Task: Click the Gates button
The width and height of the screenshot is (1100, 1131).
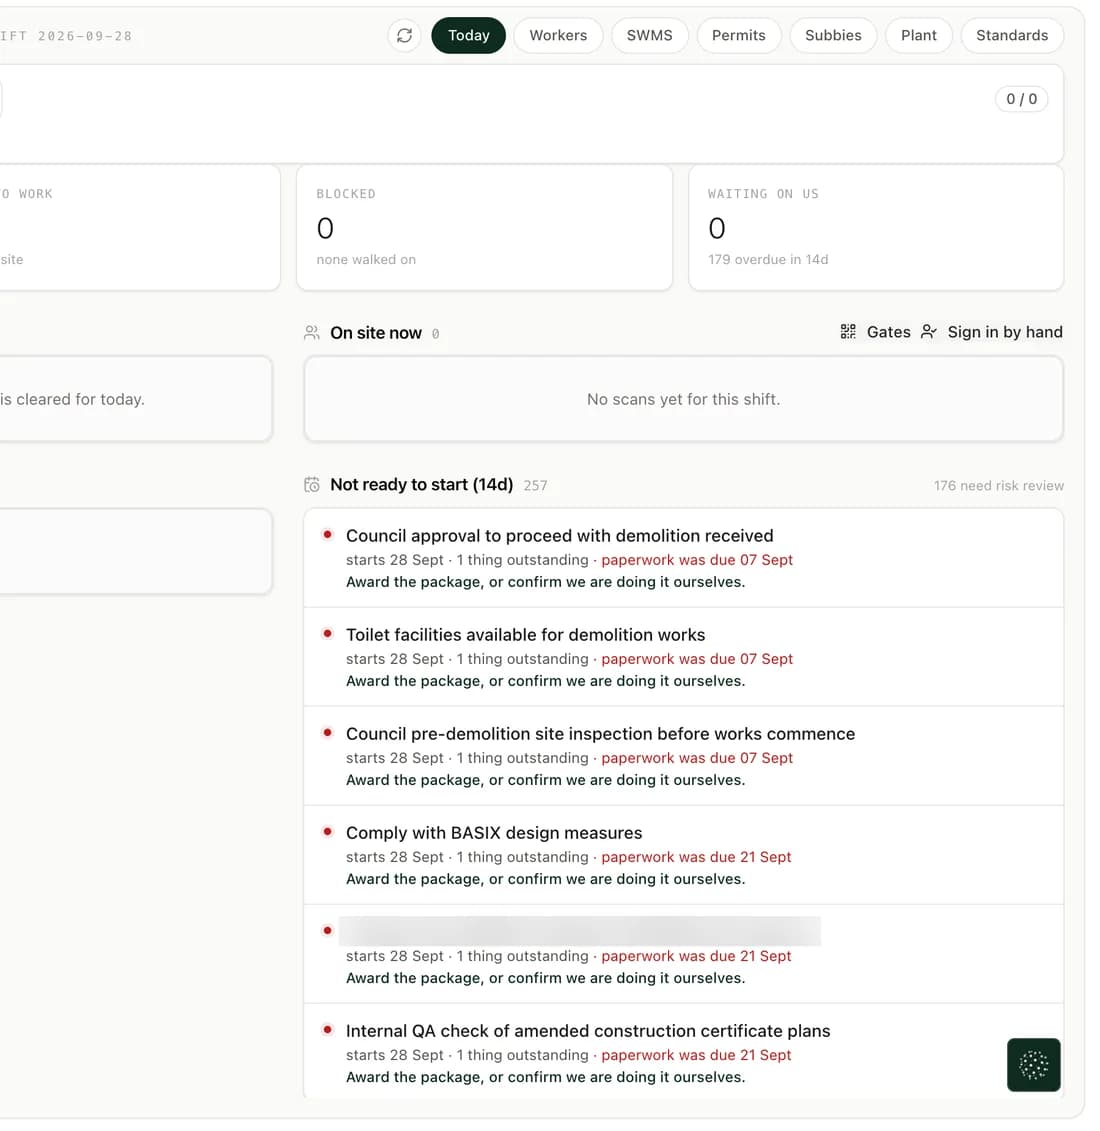Action: pos(875,332)
